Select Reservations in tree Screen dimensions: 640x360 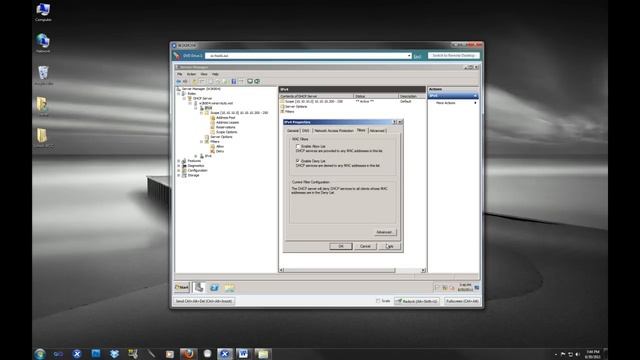[225, 127]
